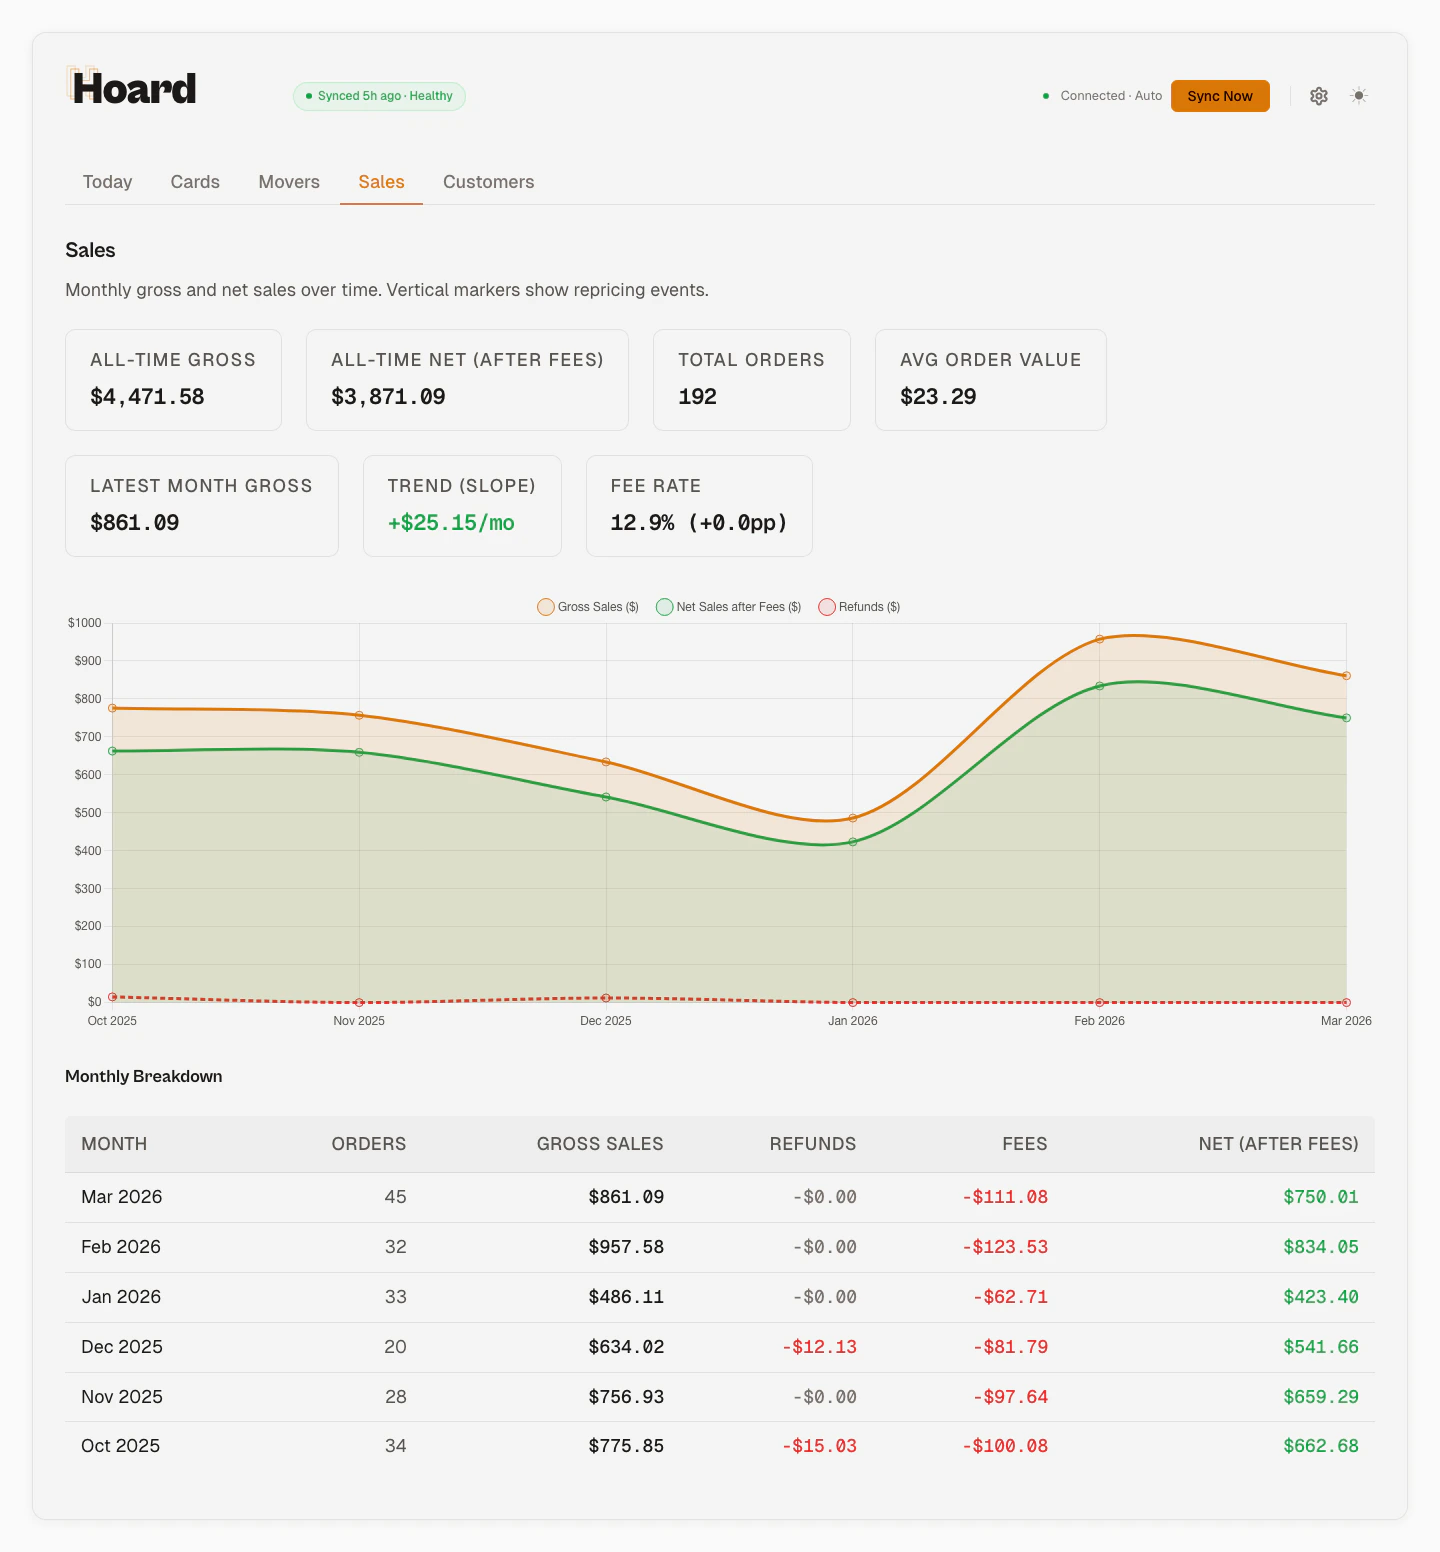The width and height of the screenshot is (1440, 1552).
Task: Select the green Net Sales legend circle
Action: (662, 607)
